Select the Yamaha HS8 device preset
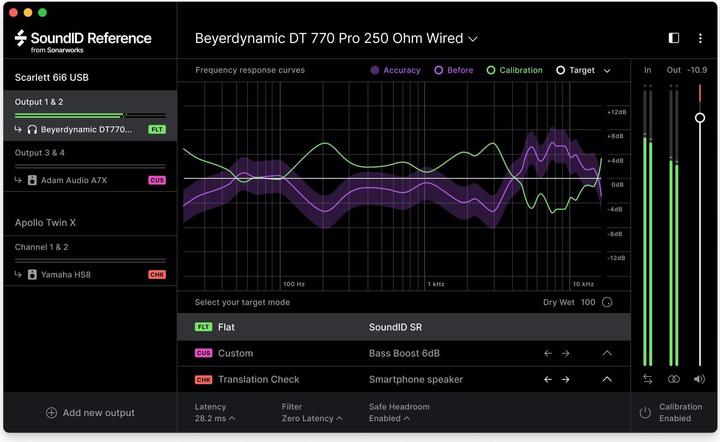This screenshot has height=442, width=720. [x=66, y=274]
